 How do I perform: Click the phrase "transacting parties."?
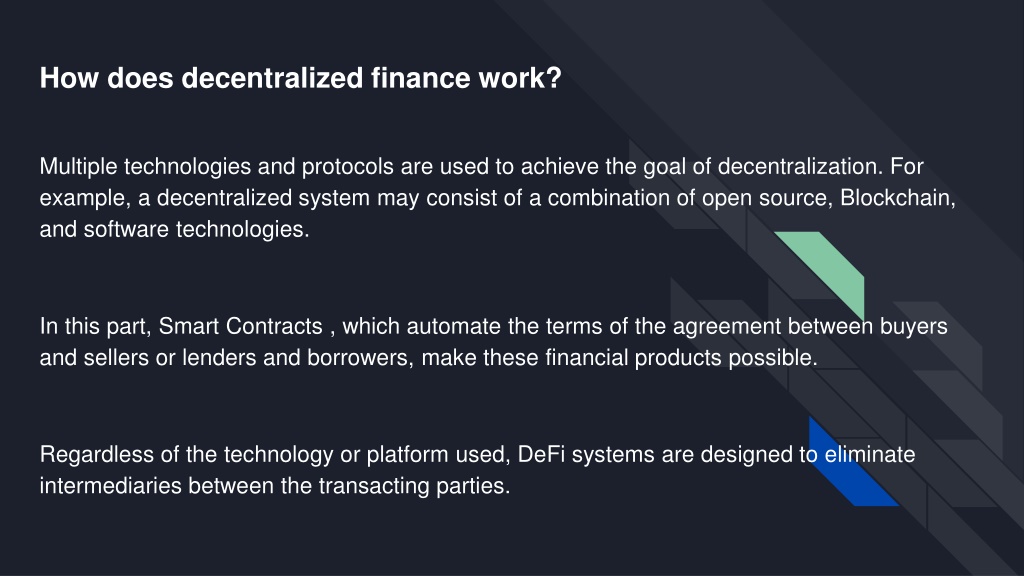415,485
